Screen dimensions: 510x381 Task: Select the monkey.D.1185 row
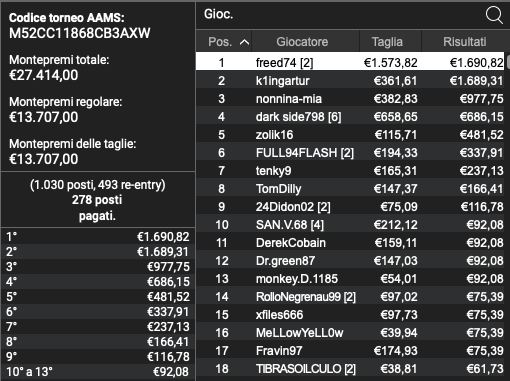pyautogui.click(x=350, y=279)
